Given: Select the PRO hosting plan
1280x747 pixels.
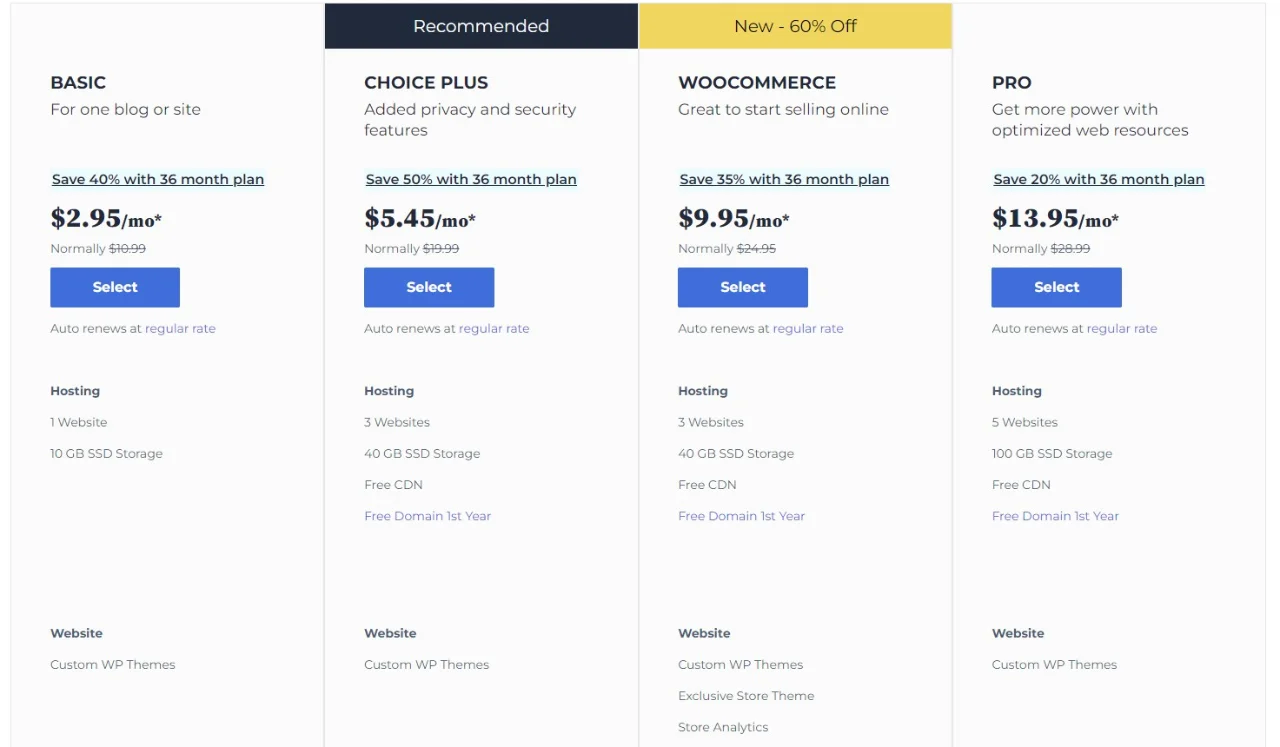Looking at the screenshot, I should 1056,287.
